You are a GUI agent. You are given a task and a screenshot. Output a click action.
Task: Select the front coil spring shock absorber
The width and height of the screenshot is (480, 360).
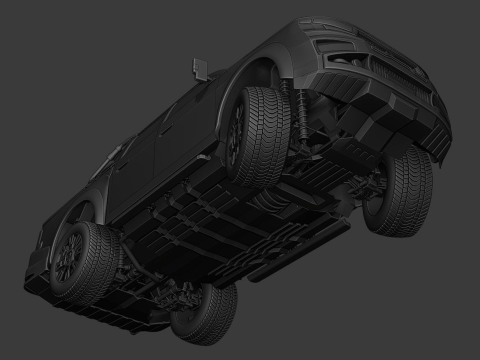[x=302, y=114]
